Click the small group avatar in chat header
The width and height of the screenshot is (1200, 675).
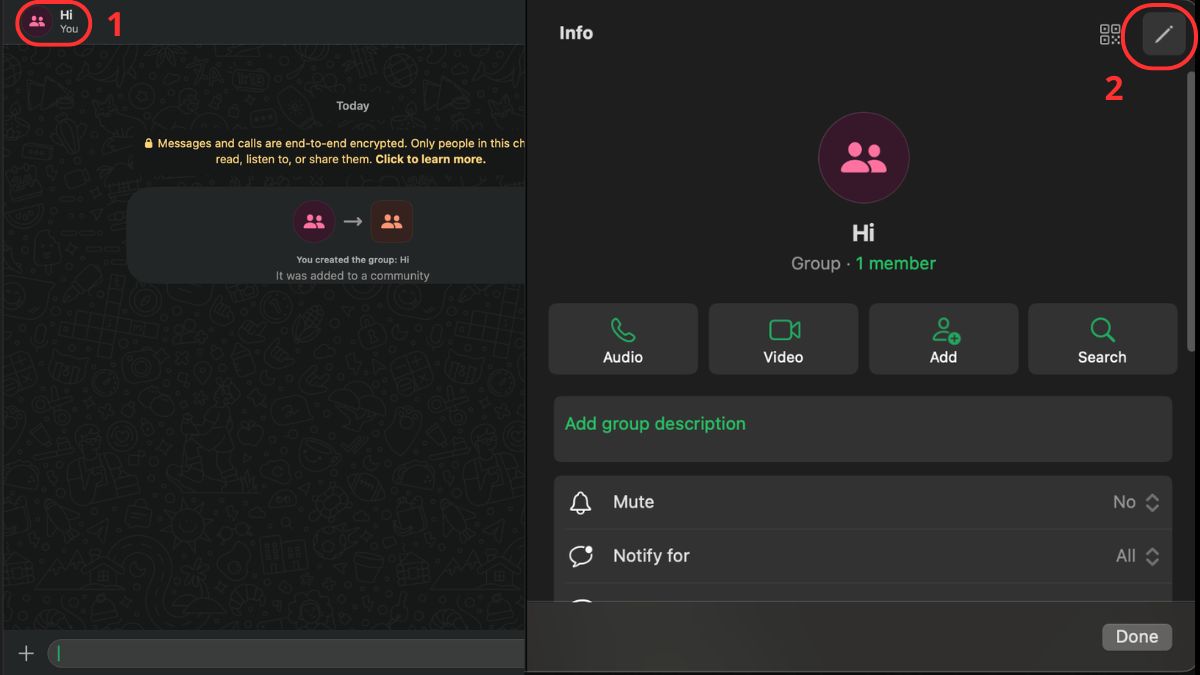(x=37, y=21)
